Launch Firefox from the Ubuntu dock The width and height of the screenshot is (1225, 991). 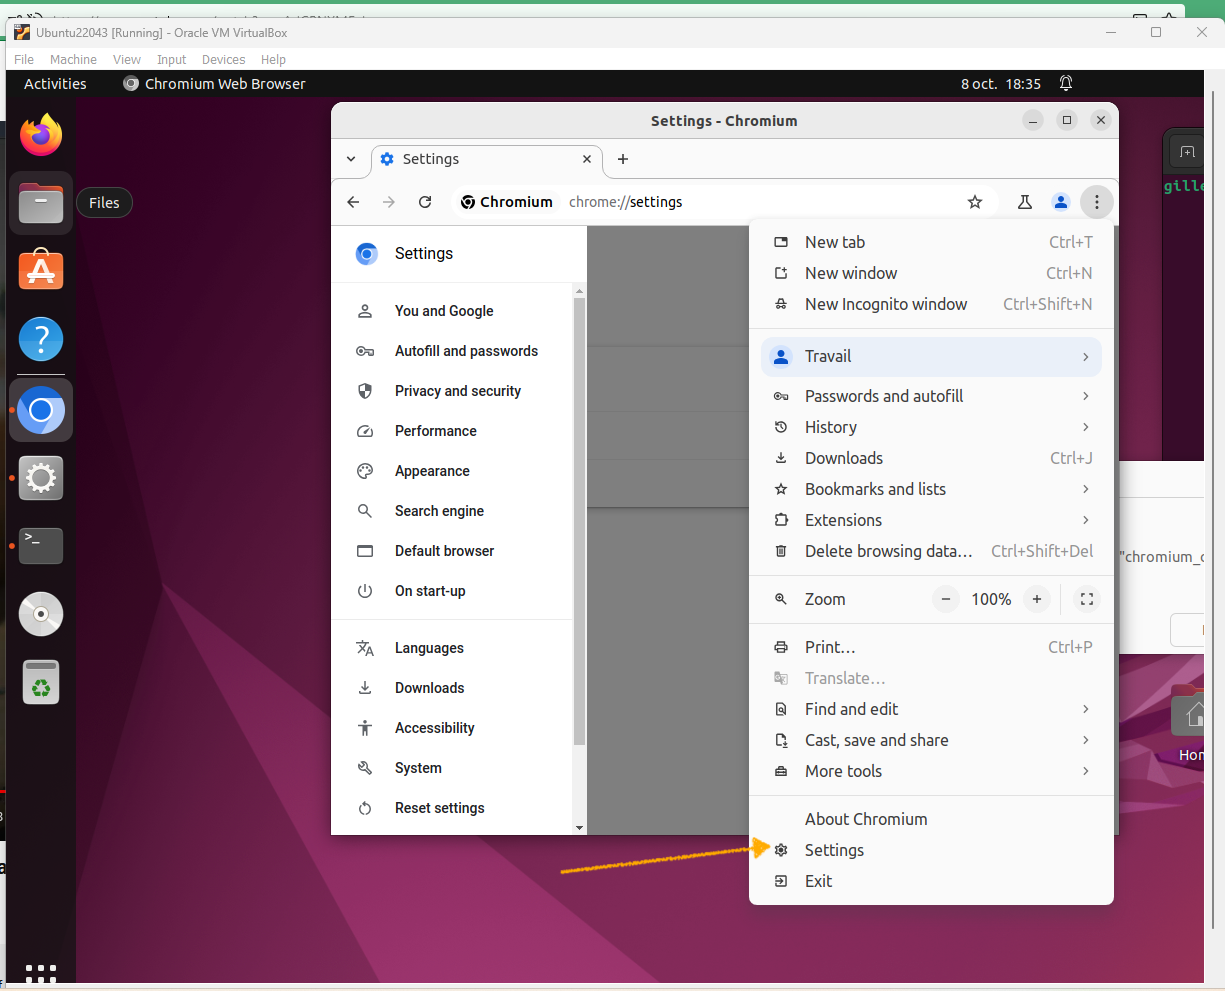[x=41, y=135]
